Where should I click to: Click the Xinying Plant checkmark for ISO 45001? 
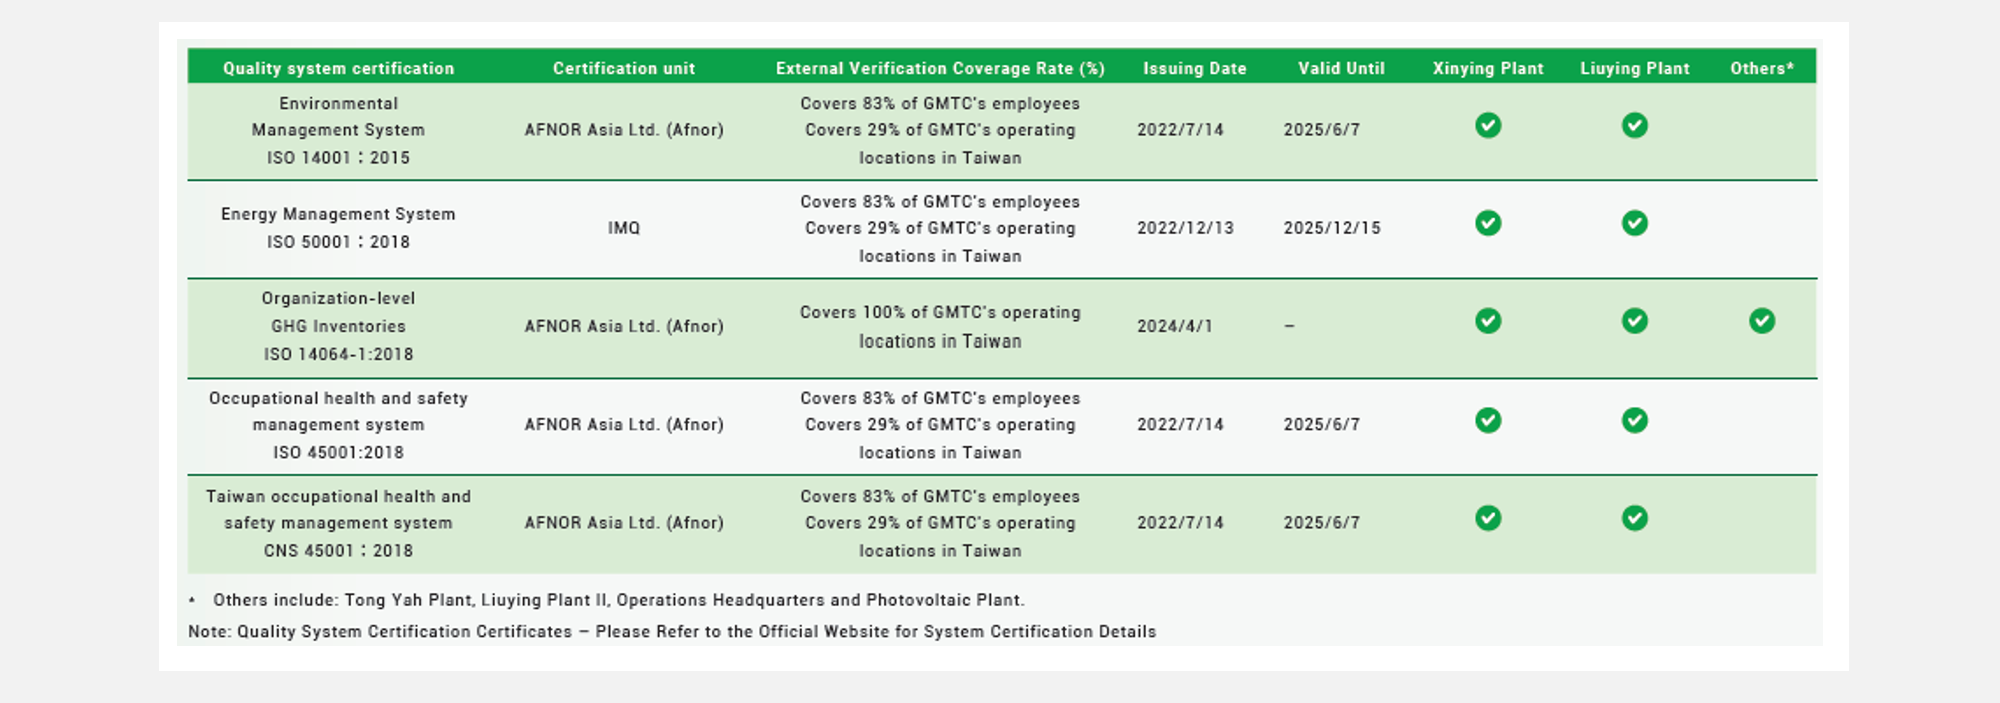(x=1488, y=420)
